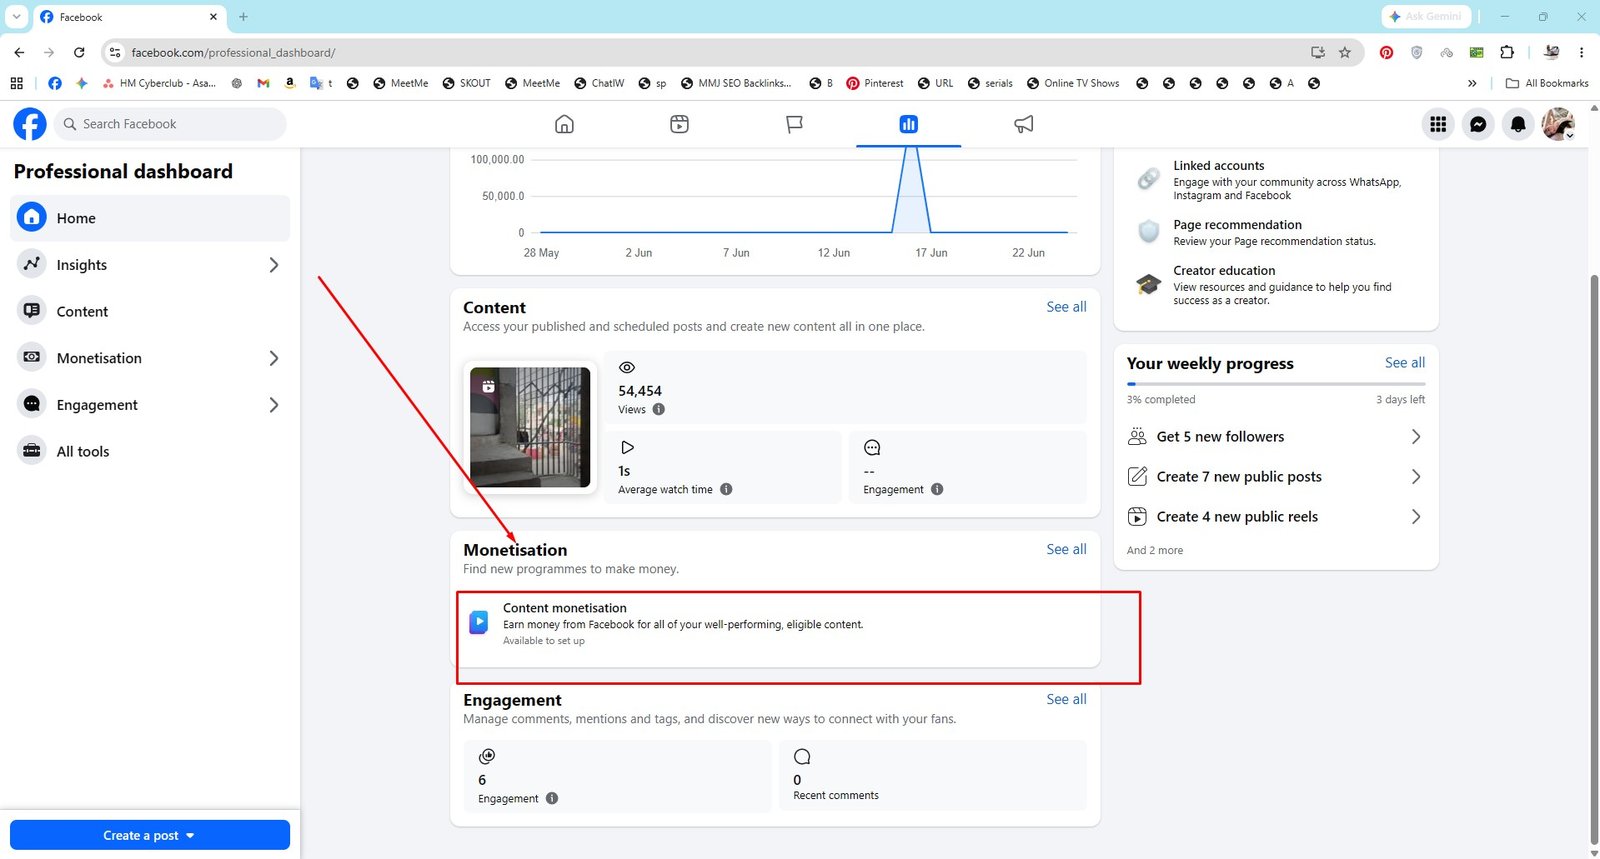
Task: Click the Pinterest extension icon
Action: pyautogui.click(x=1386, y=52)
